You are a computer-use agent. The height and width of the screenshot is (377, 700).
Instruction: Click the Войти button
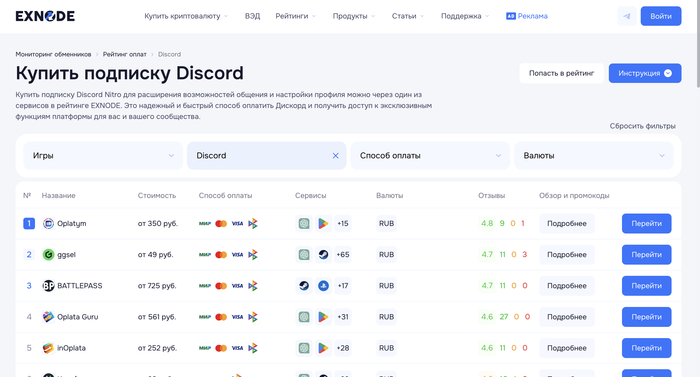661,16
